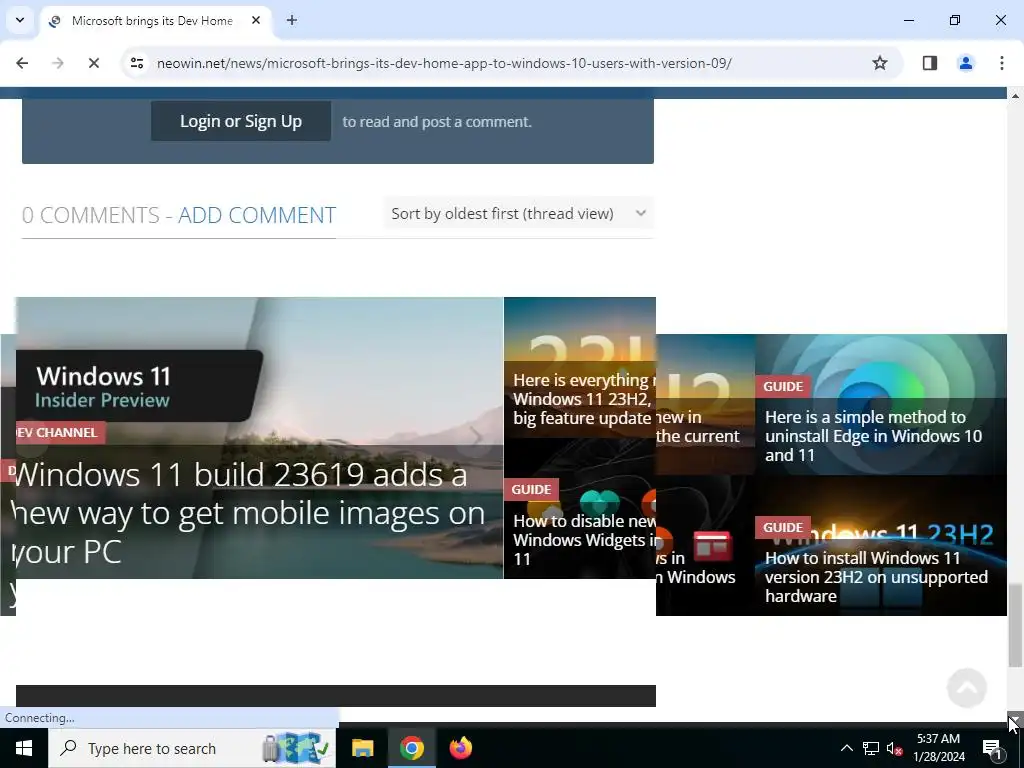Image resolution: width=1024 pixels, height=768 pixels.
Task: Click Login or Sign Up button
Action: click(240, 121)
